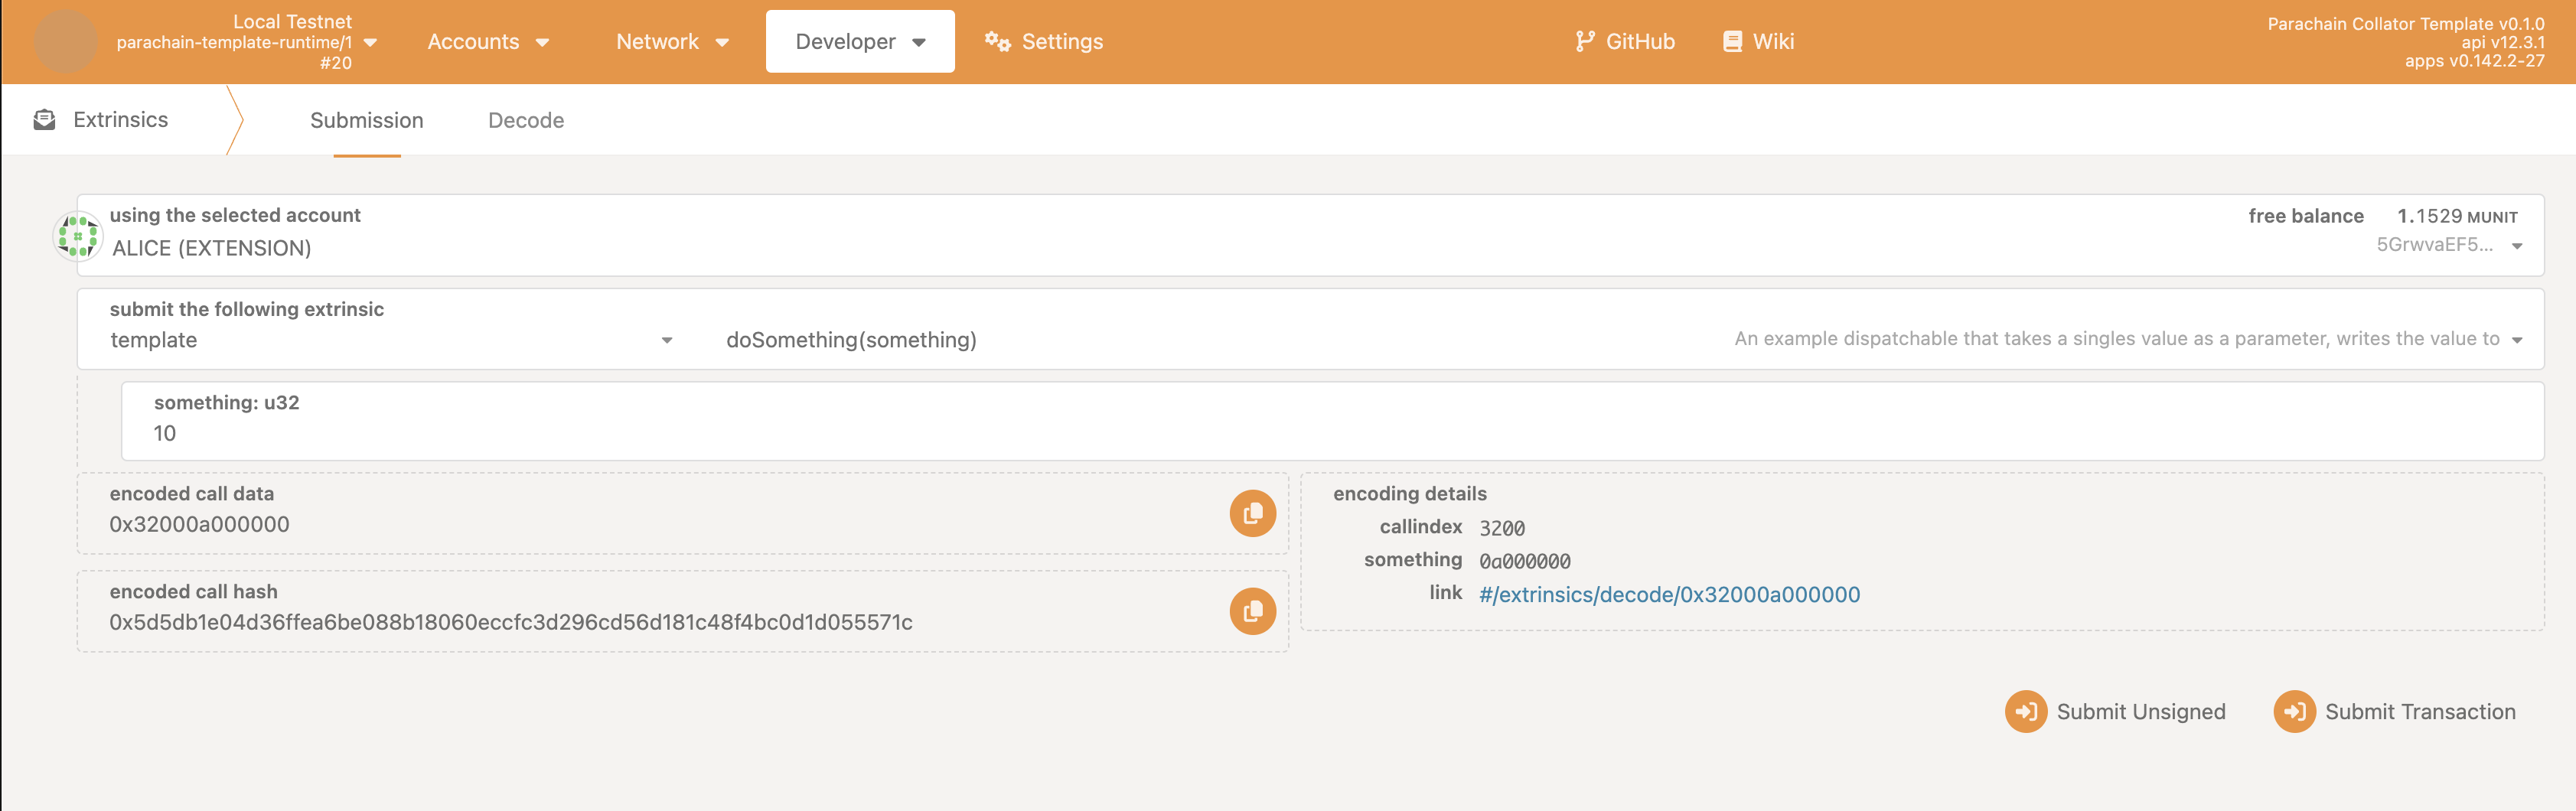Copy the encoded call data
The height and width of the screenshot is (811, 2576).
point(1252,513)
